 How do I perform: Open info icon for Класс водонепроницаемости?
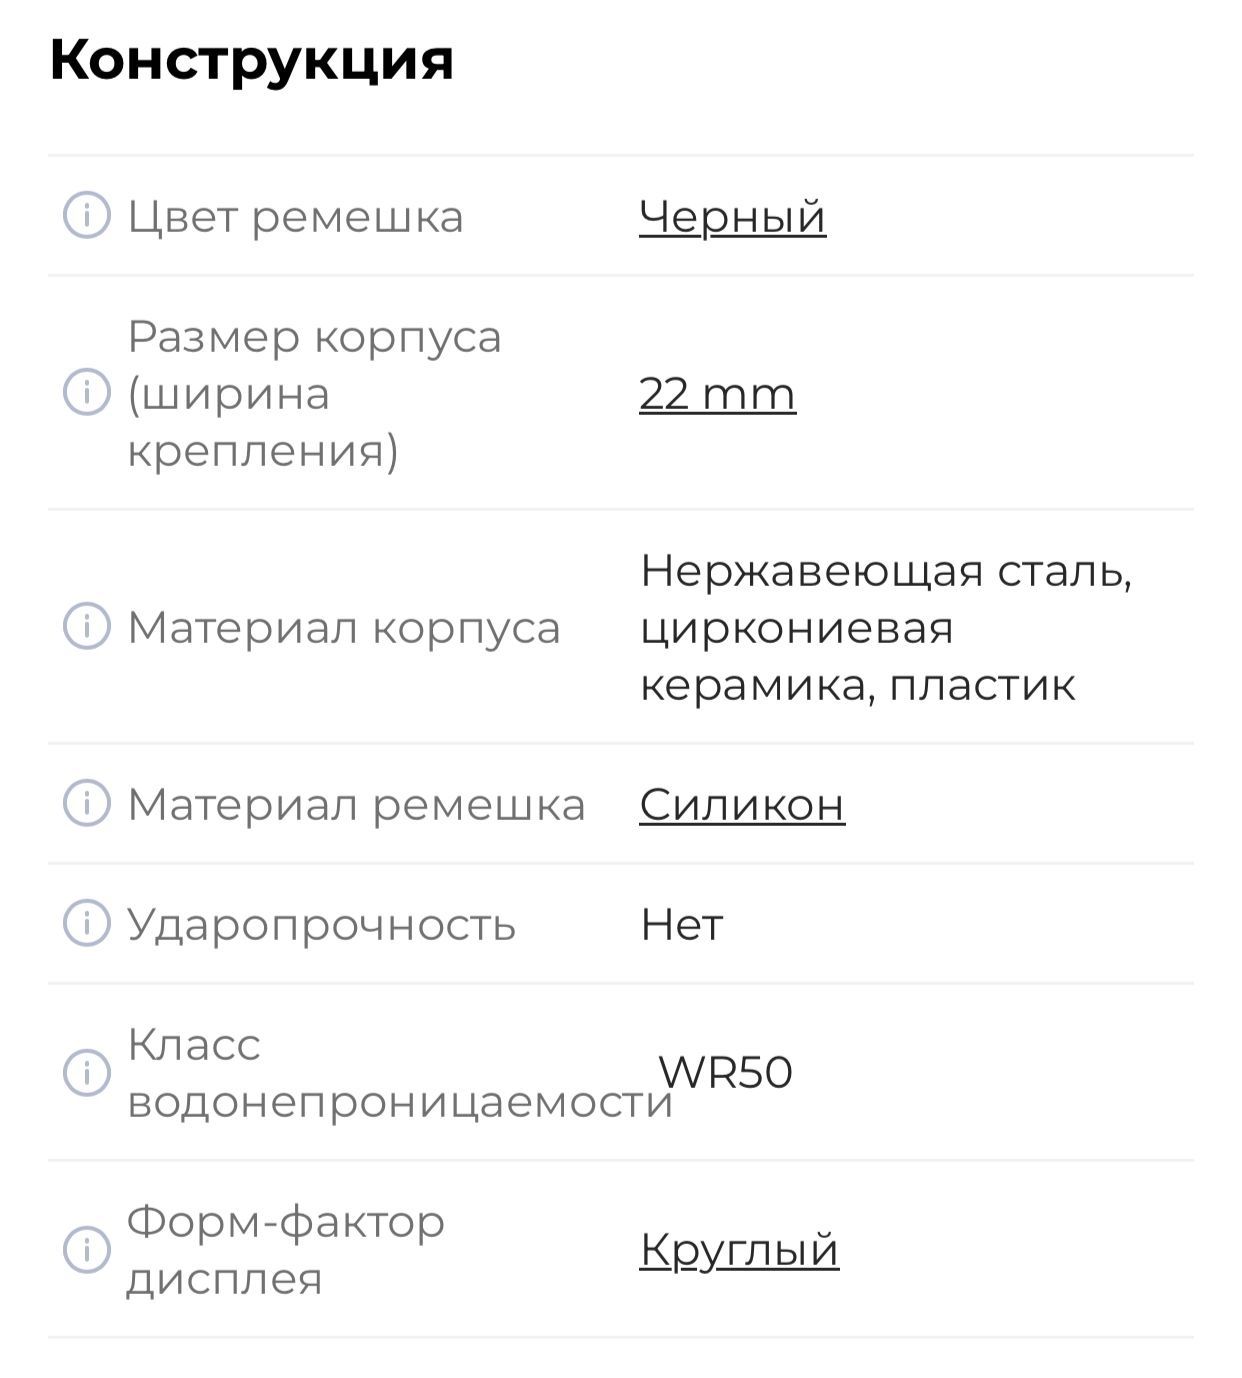coord(87,1072)
